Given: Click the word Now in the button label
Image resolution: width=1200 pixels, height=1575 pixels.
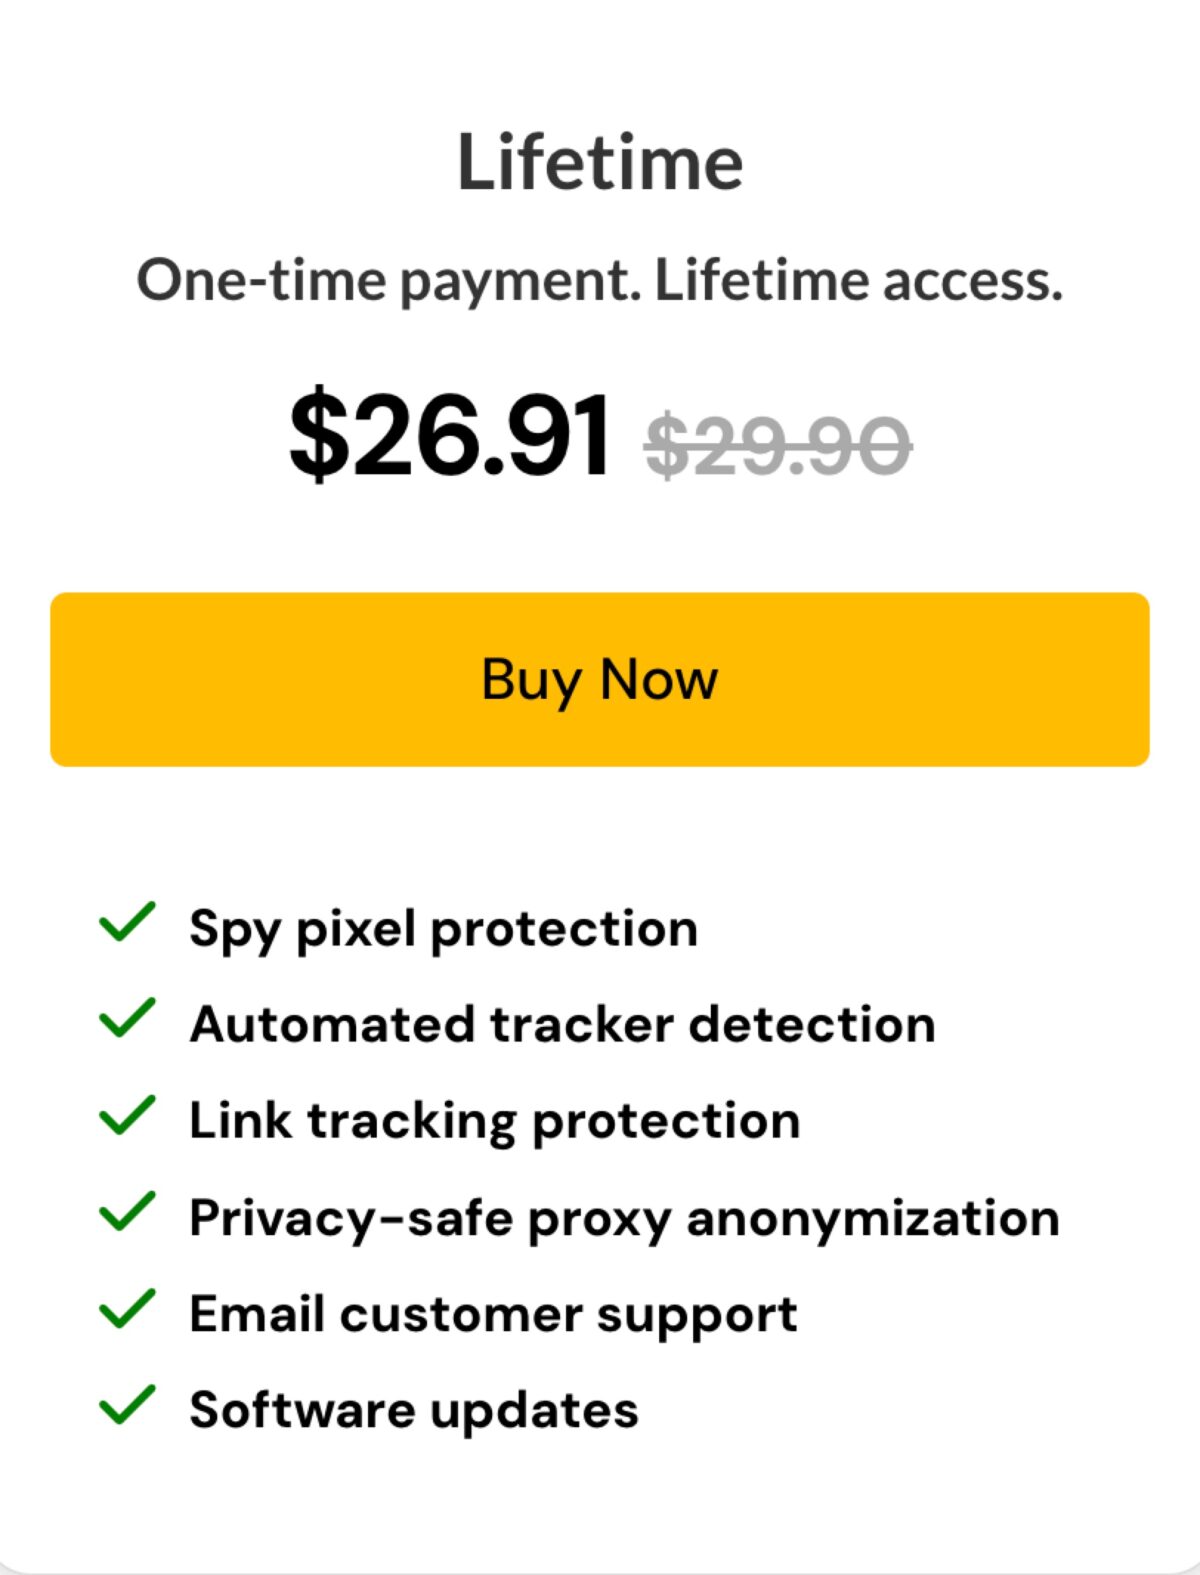Looking at the screenshot, I should pos(659,680).
